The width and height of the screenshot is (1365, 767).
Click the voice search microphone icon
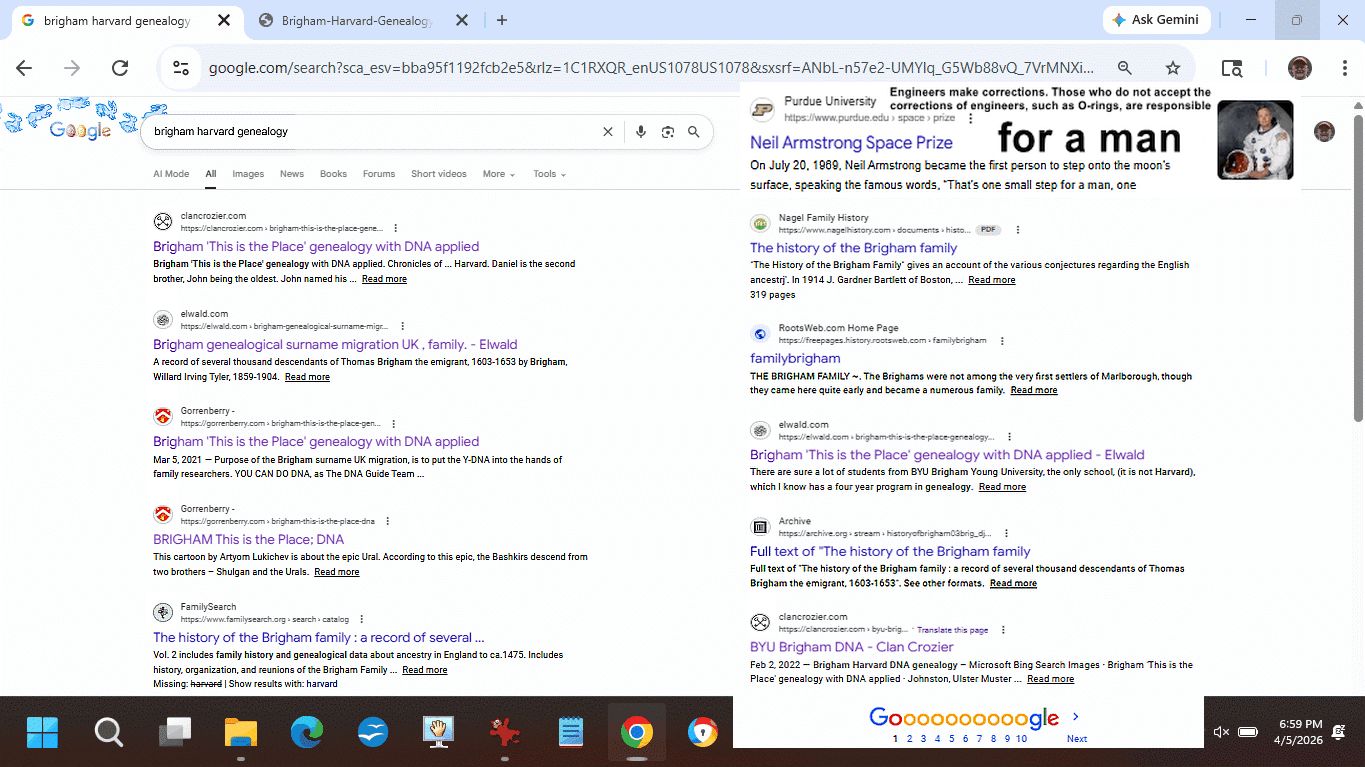tap(641, 132)
